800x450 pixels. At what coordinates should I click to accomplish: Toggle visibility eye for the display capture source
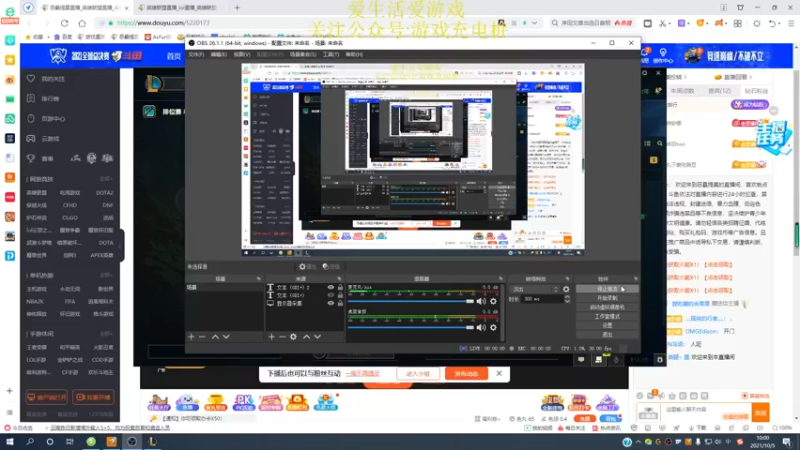pyautogui.click(x=331, y=303)
